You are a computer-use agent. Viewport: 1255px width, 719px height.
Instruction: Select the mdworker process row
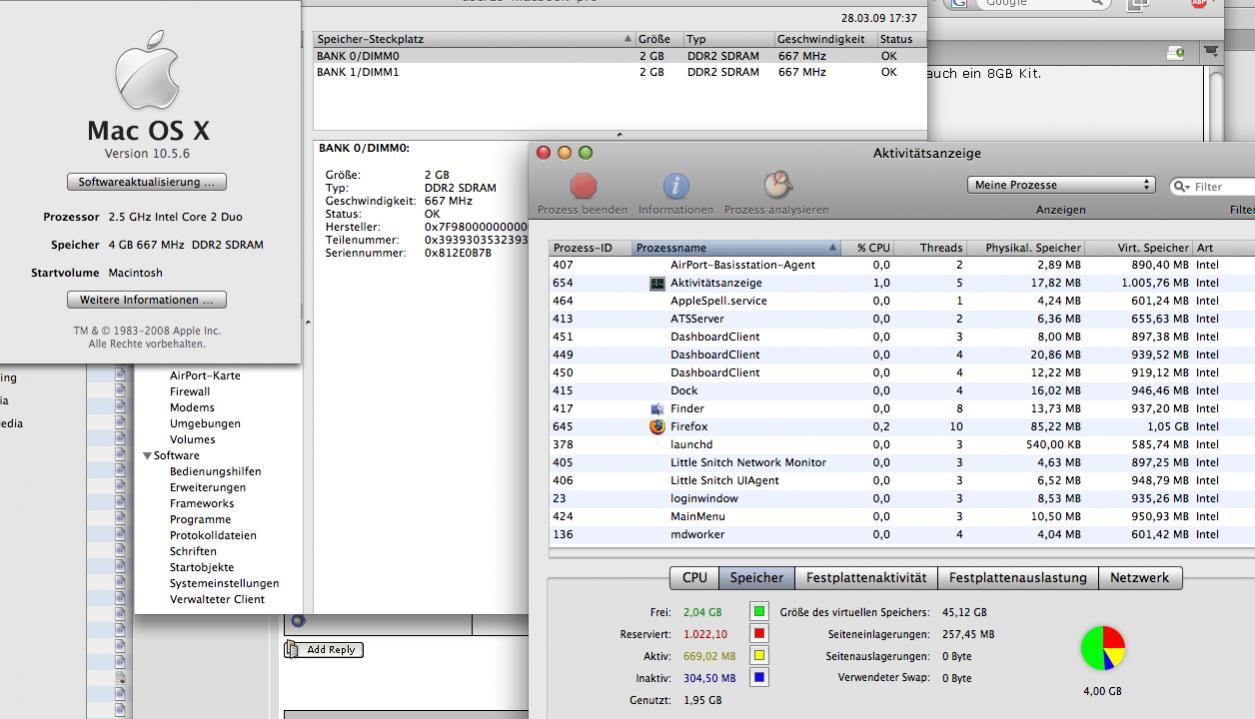[900, 535]
